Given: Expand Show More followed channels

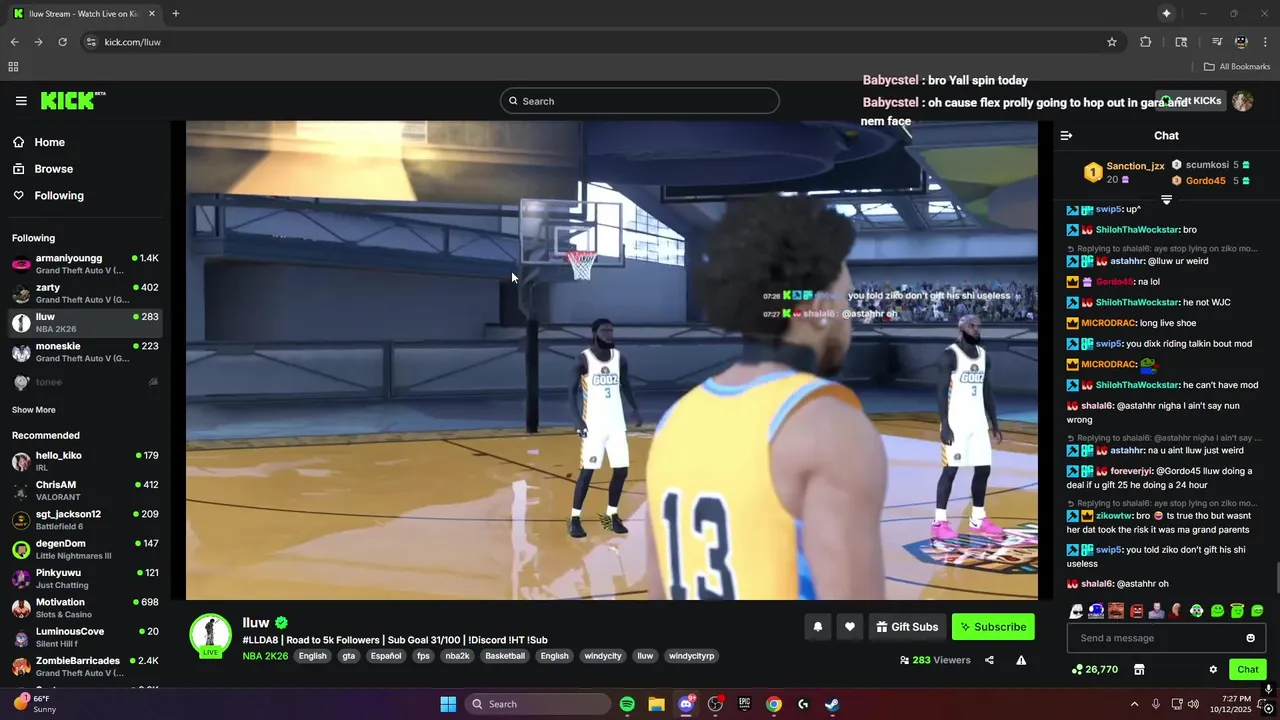Looking at the screenshot, I should coord(34,410).
